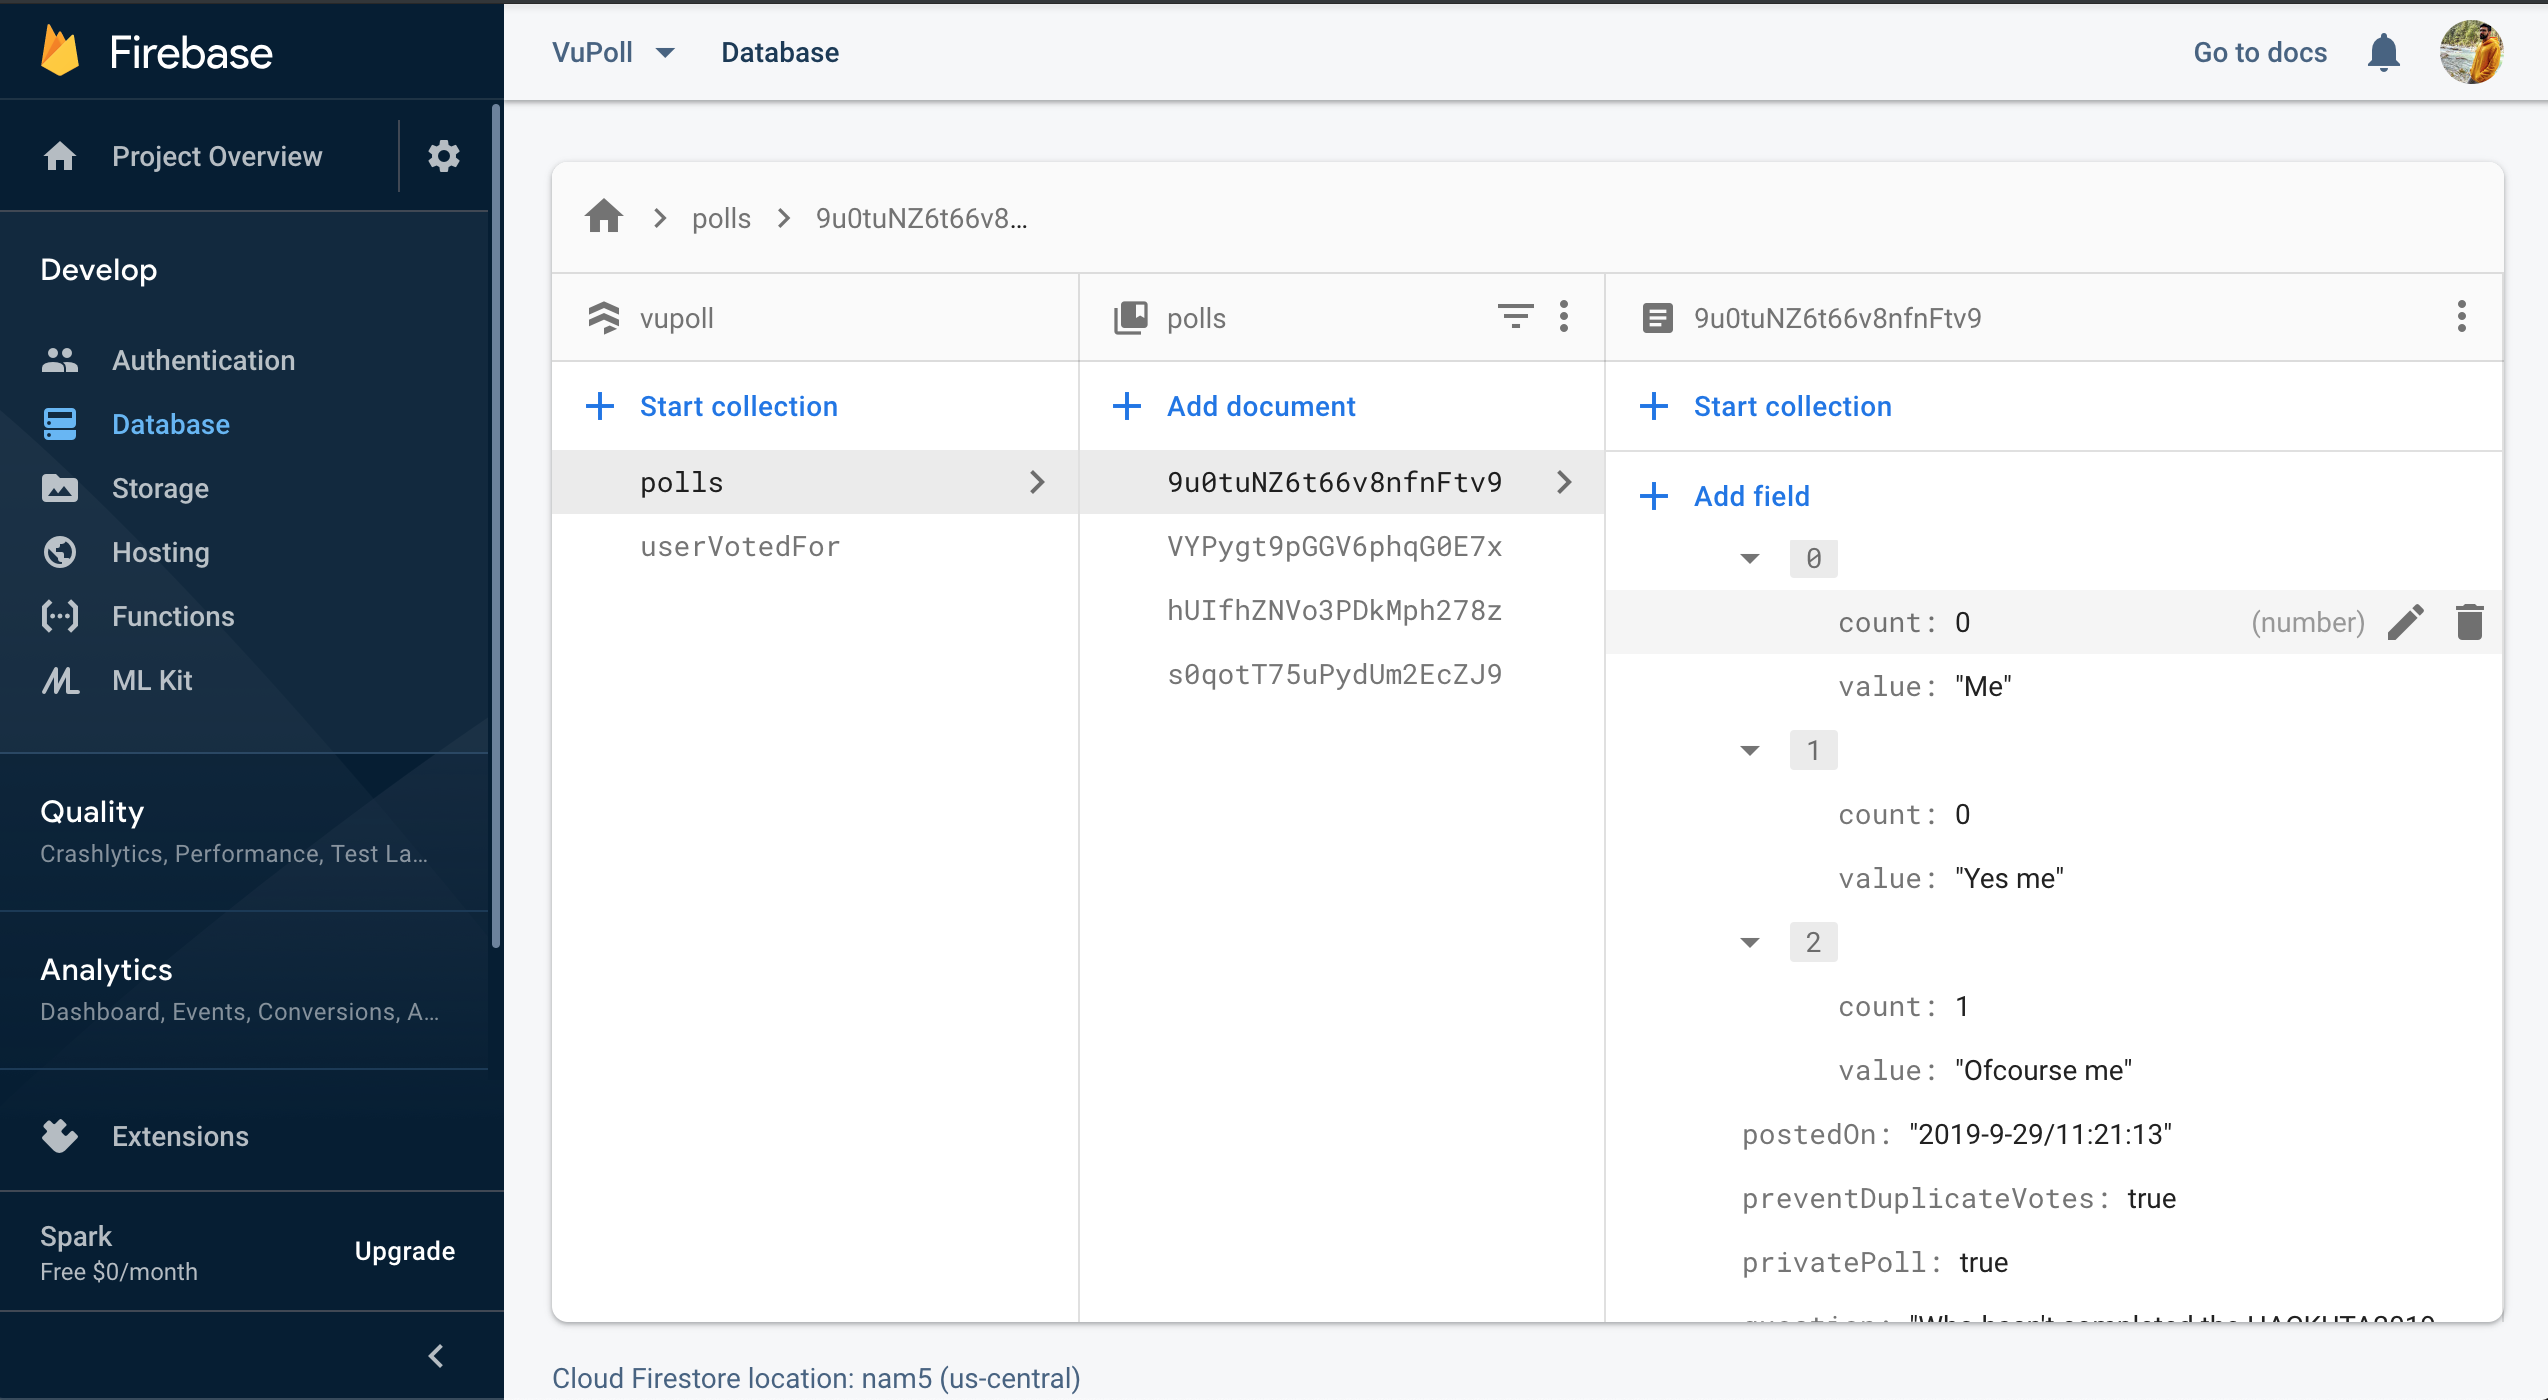Open notifications bell icon

point(2384,52)
